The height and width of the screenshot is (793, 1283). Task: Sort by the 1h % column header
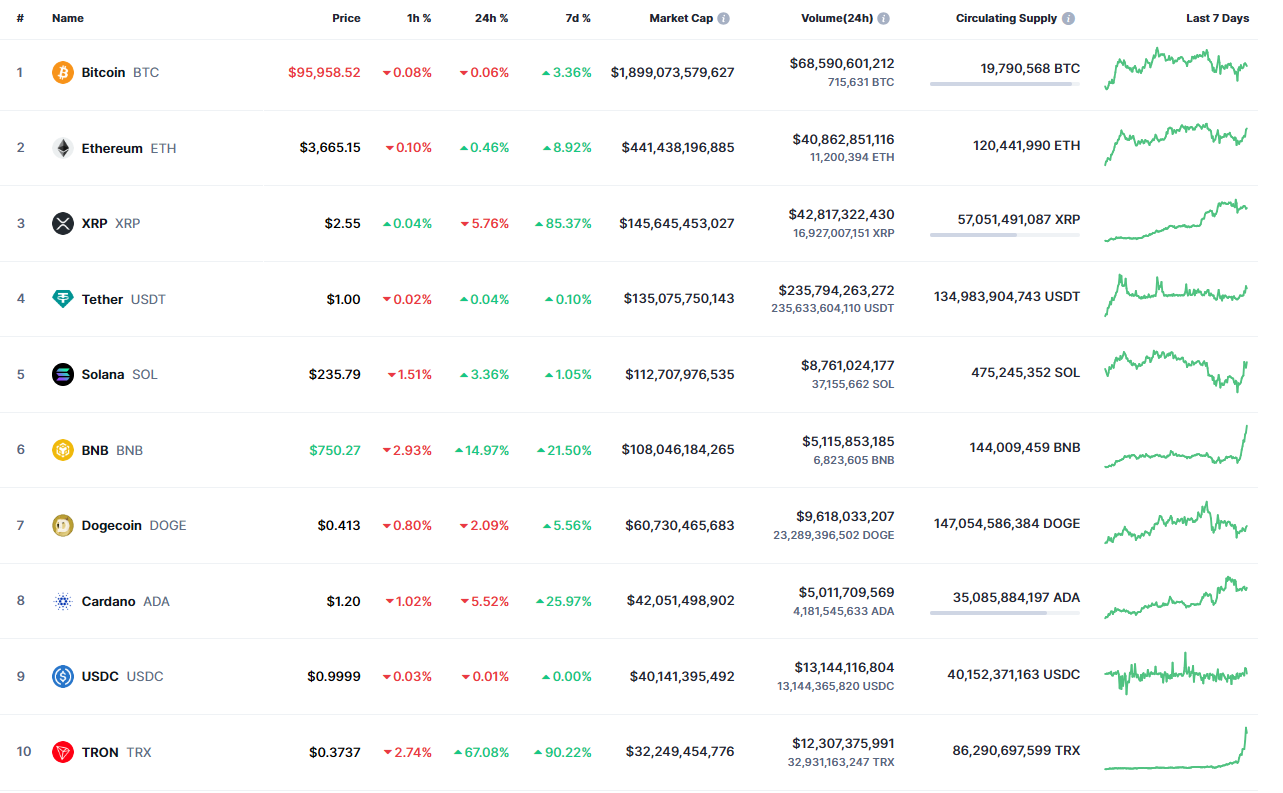click(x=418, y=19)
